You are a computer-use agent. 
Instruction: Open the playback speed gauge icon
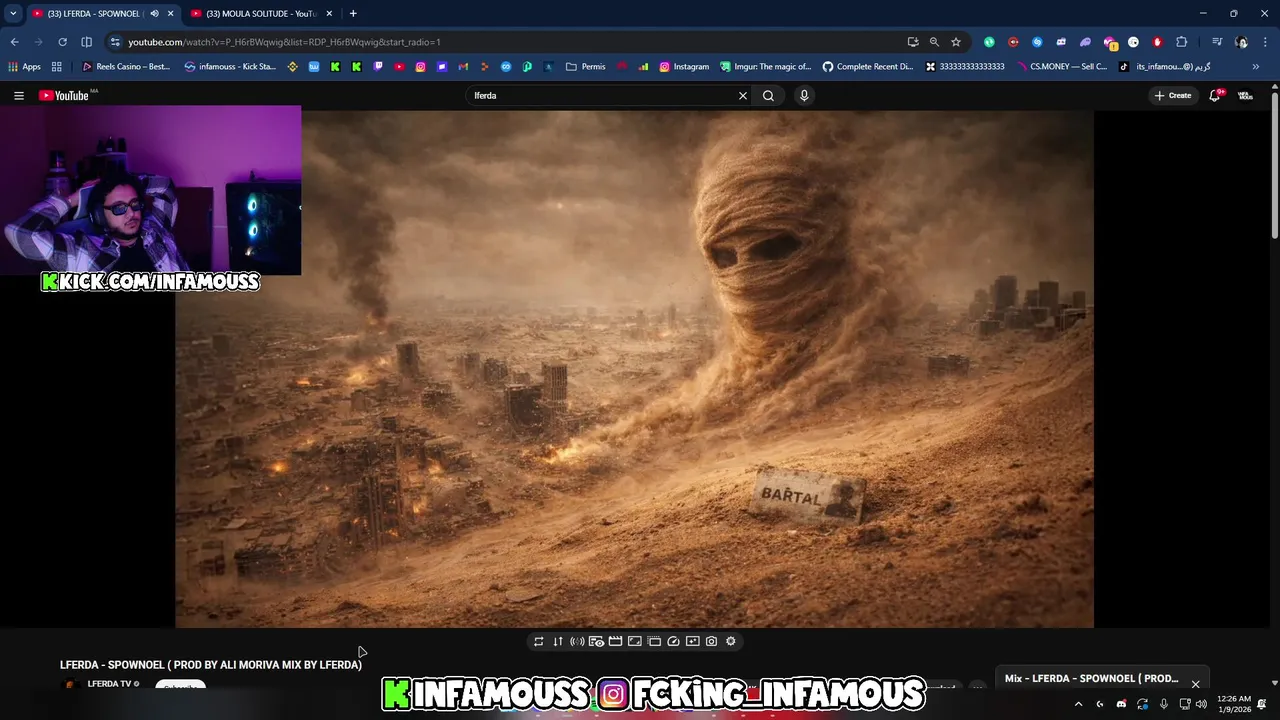(673, 641)
